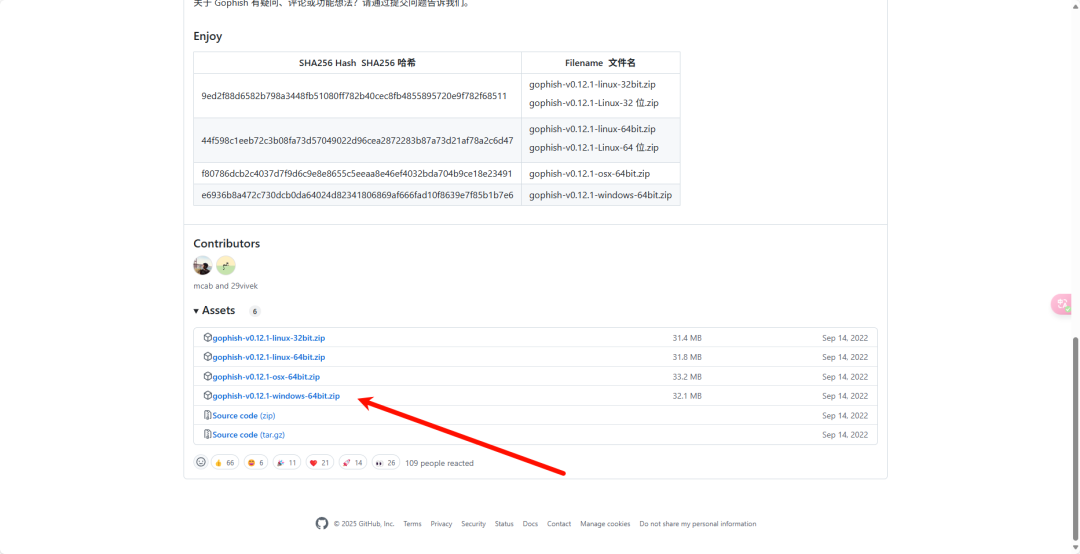Click the © 2025 GitHub, Inc. text

coord(364,524)
